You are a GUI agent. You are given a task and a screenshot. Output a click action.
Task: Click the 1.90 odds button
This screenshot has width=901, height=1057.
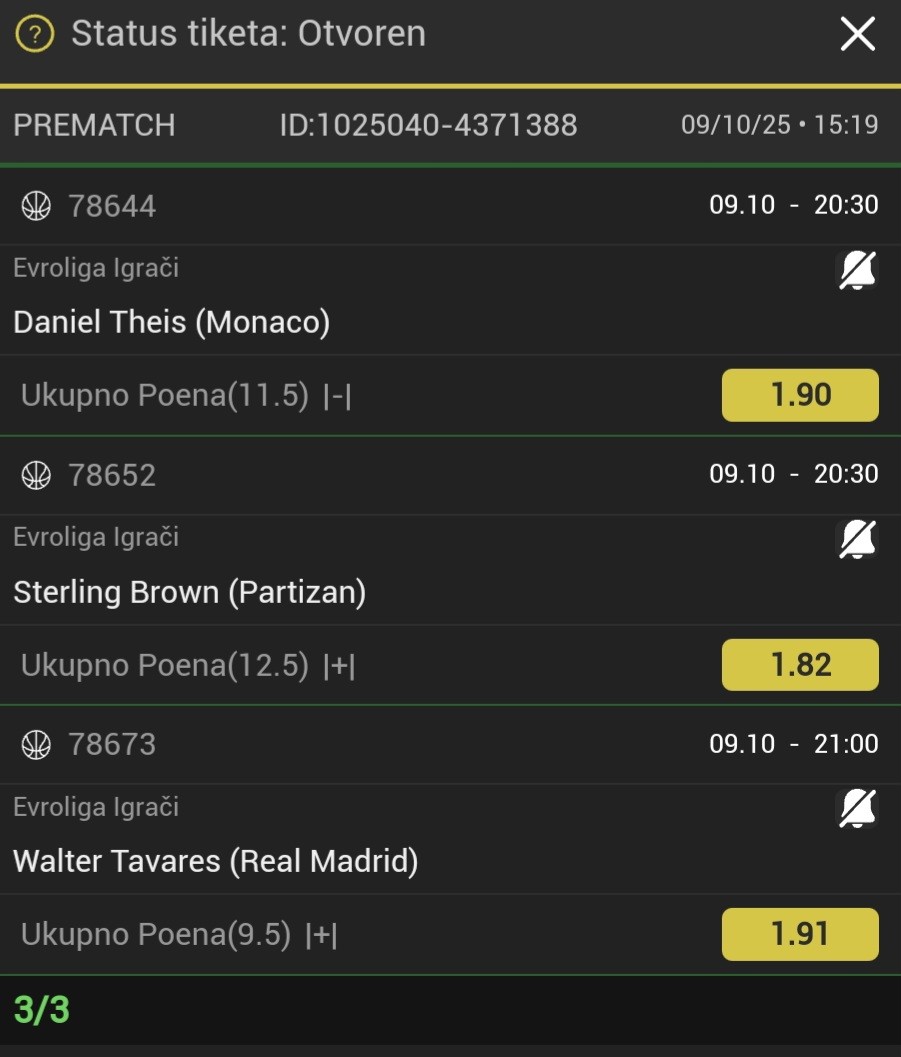click(800, 395)
